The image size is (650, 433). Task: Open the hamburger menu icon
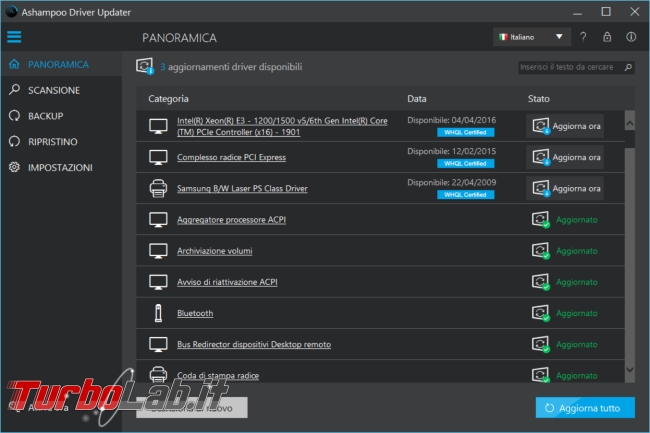[14, 37]
